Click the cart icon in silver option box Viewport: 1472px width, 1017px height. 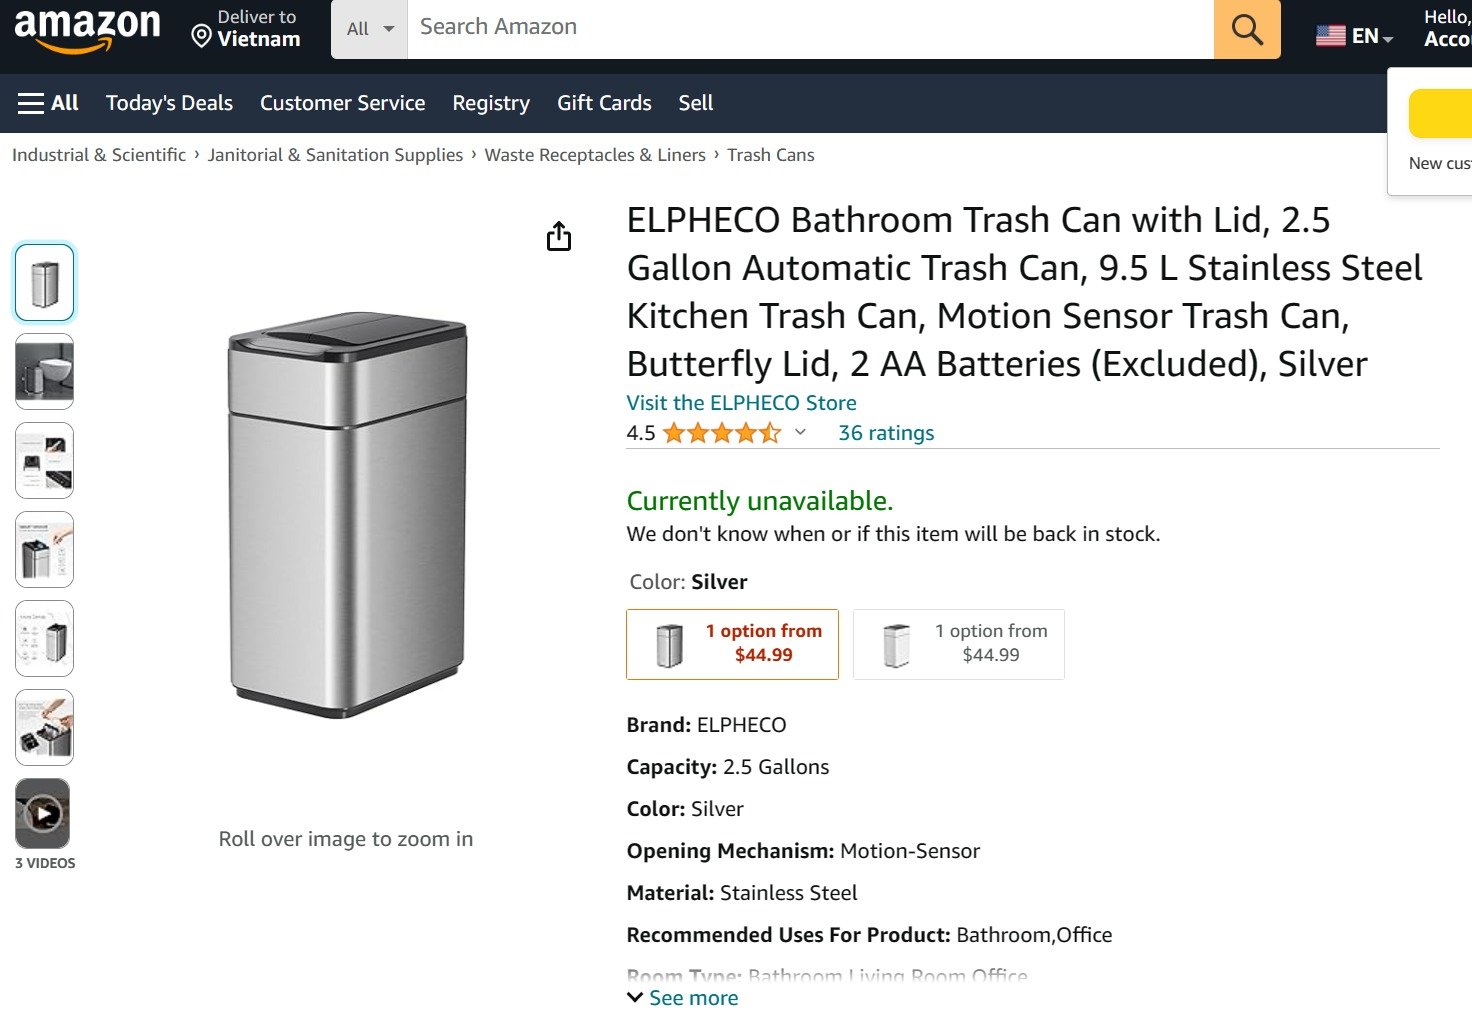click(x=671, y=643)
